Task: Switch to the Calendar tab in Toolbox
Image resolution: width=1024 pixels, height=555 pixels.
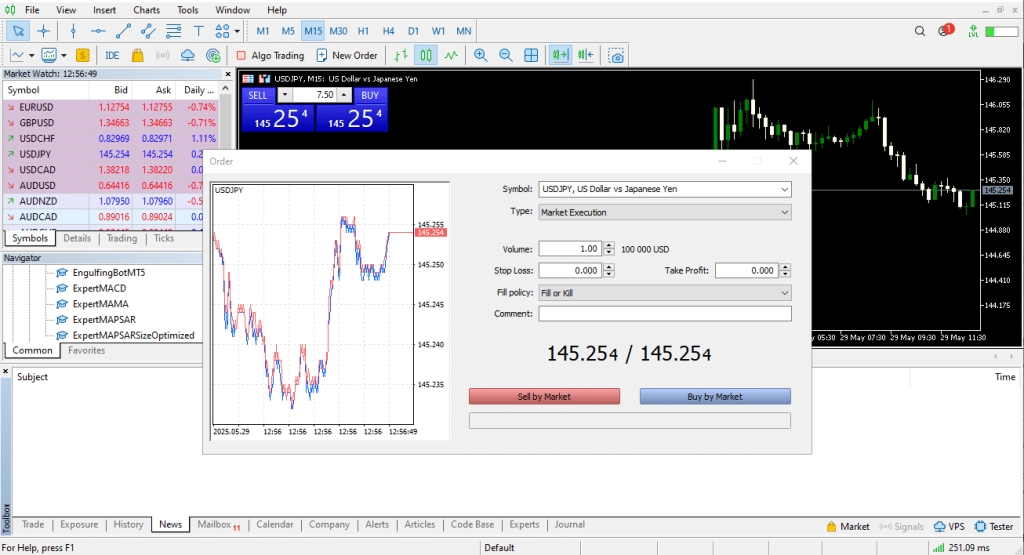Action: 274,525
